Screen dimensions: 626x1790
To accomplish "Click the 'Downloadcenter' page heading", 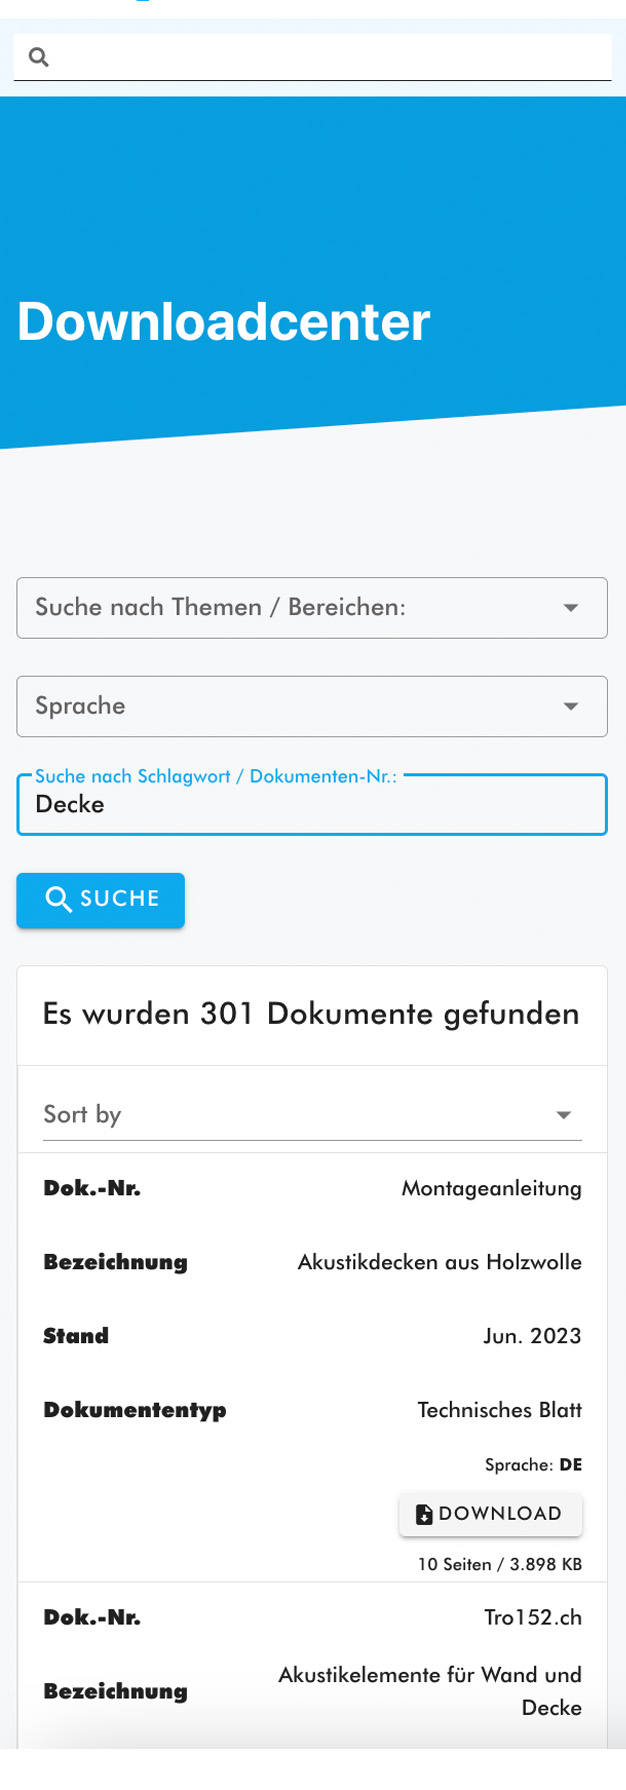I will pyautogui.click(x=224, y=322).
